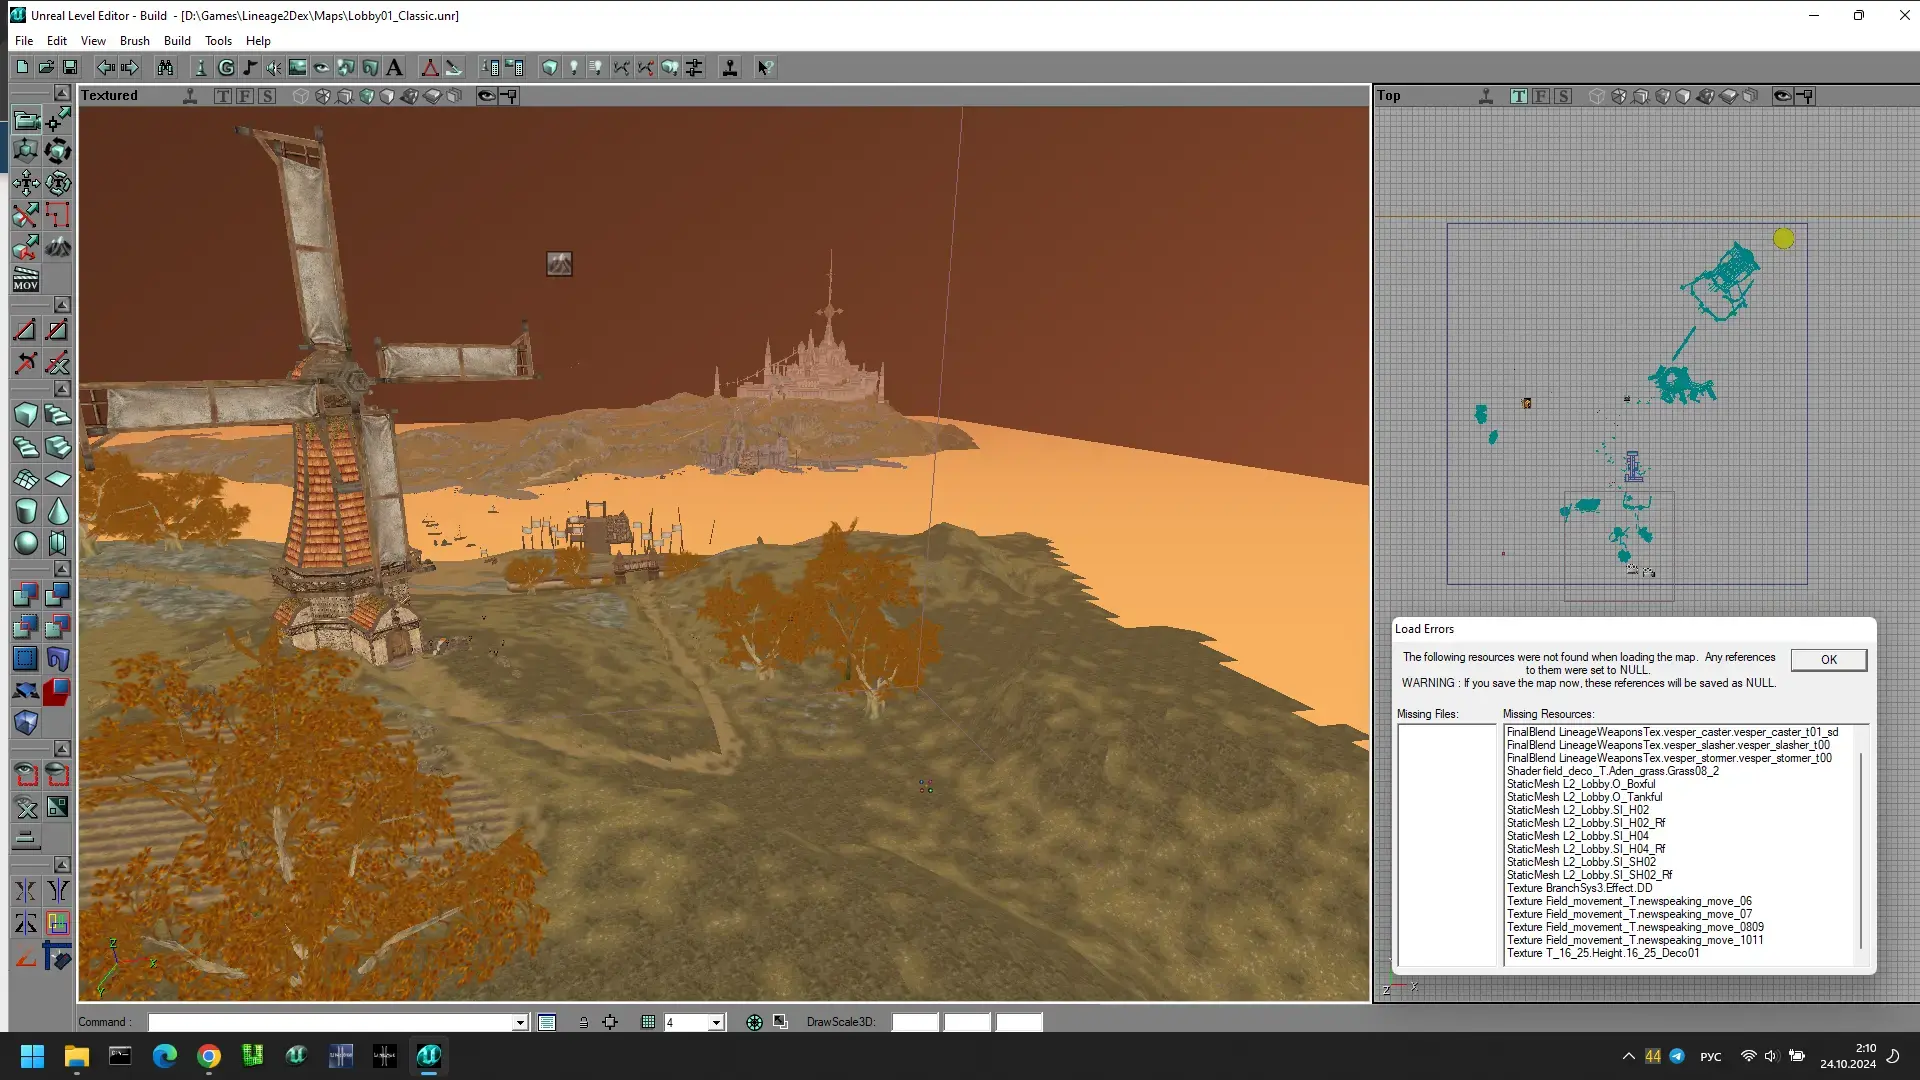
Task: Open the Build menu
Action: [177, 41]
